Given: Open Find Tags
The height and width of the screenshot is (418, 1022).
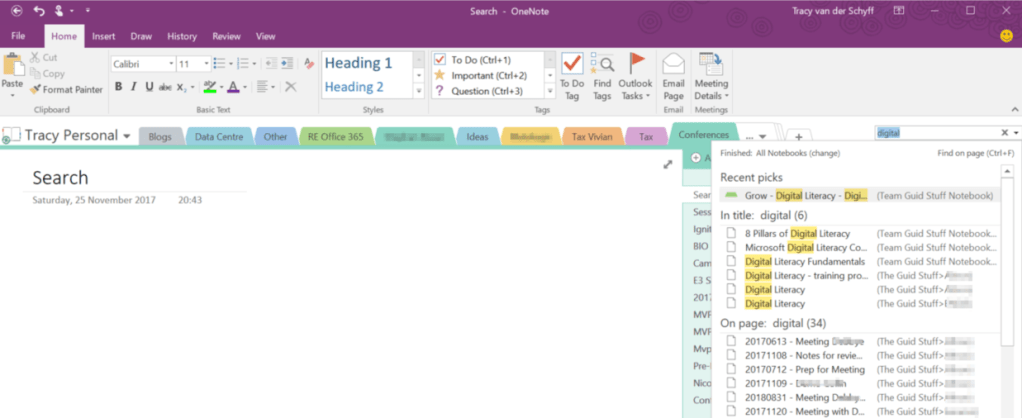Looking at the screenshot, I should 602,77.
